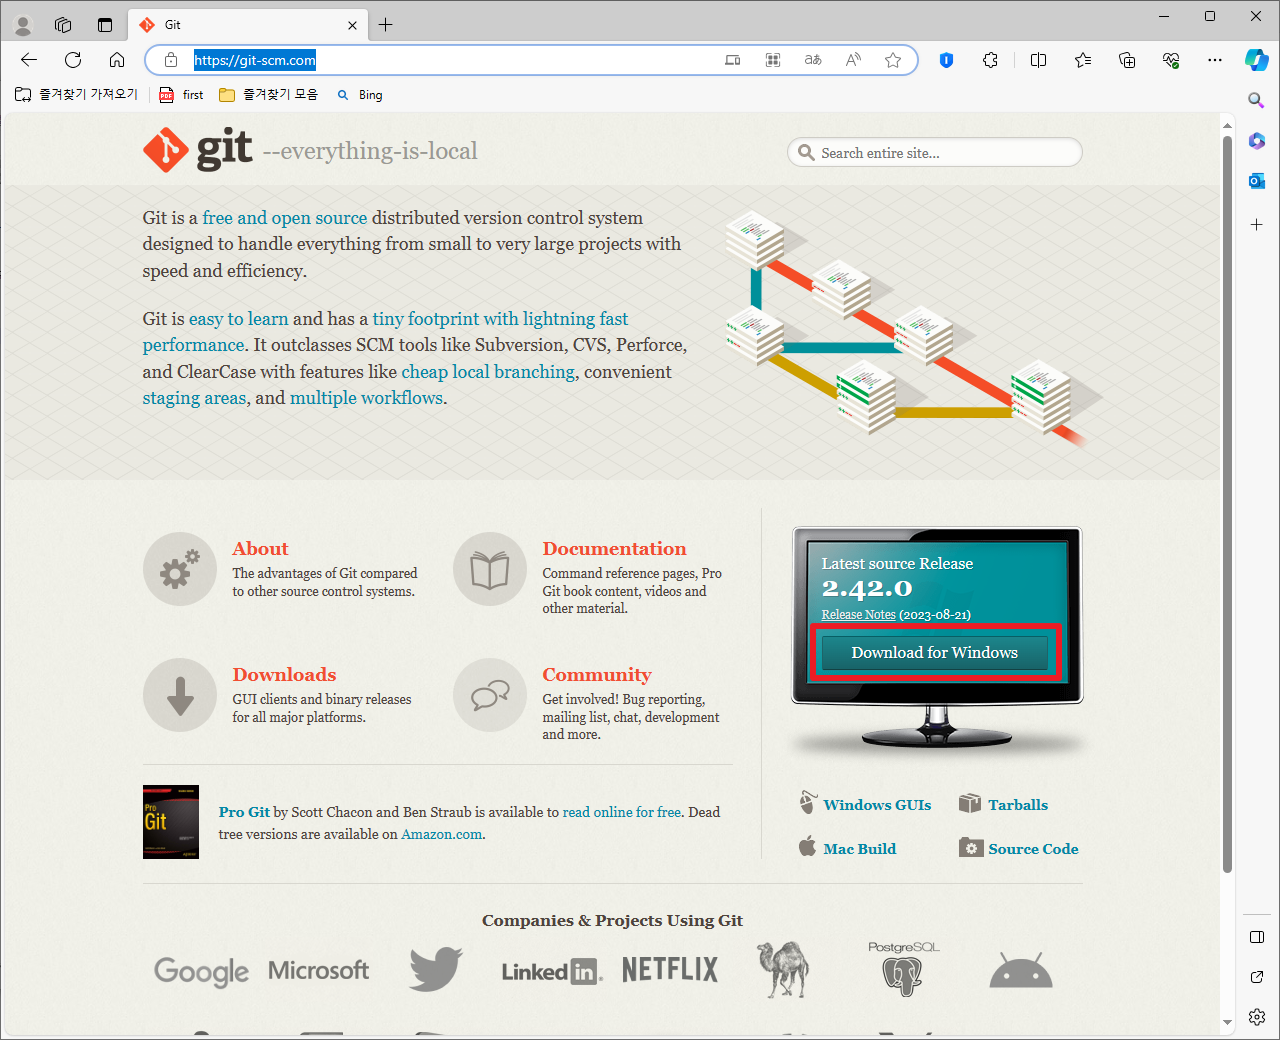1280x1040 pixels.
Task: Click the Community chat bubbles icon
Action: [490, 695]
